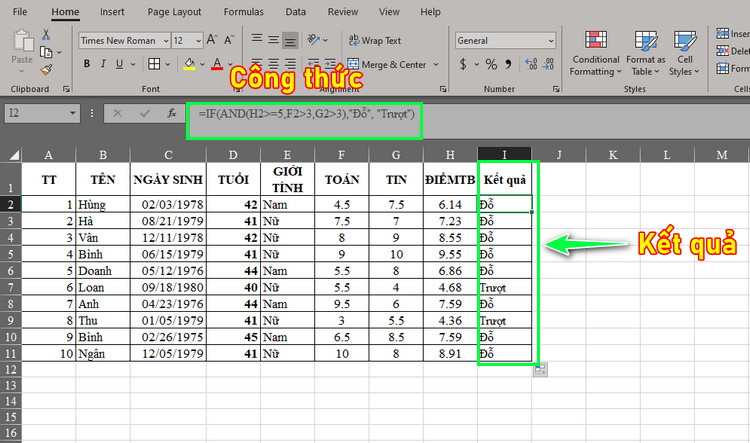Select ĐIỂMTB value 4.36
This screenshot has width=750, height=443.
(x=450, y=321)
